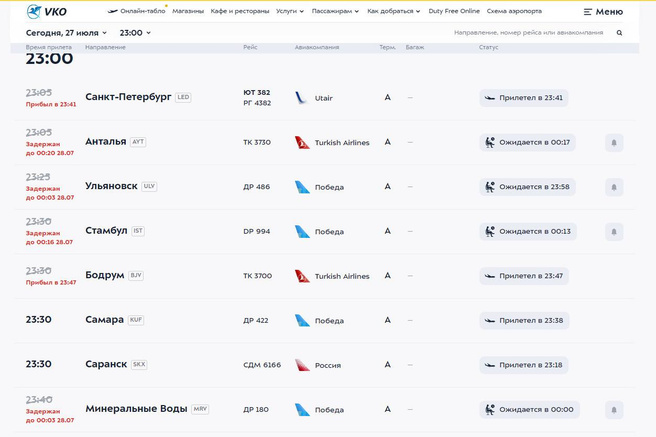656x437 pixels.
Task: Toggle notification bell for Ulyanovsk flight
Action: [x=614, y=187]
